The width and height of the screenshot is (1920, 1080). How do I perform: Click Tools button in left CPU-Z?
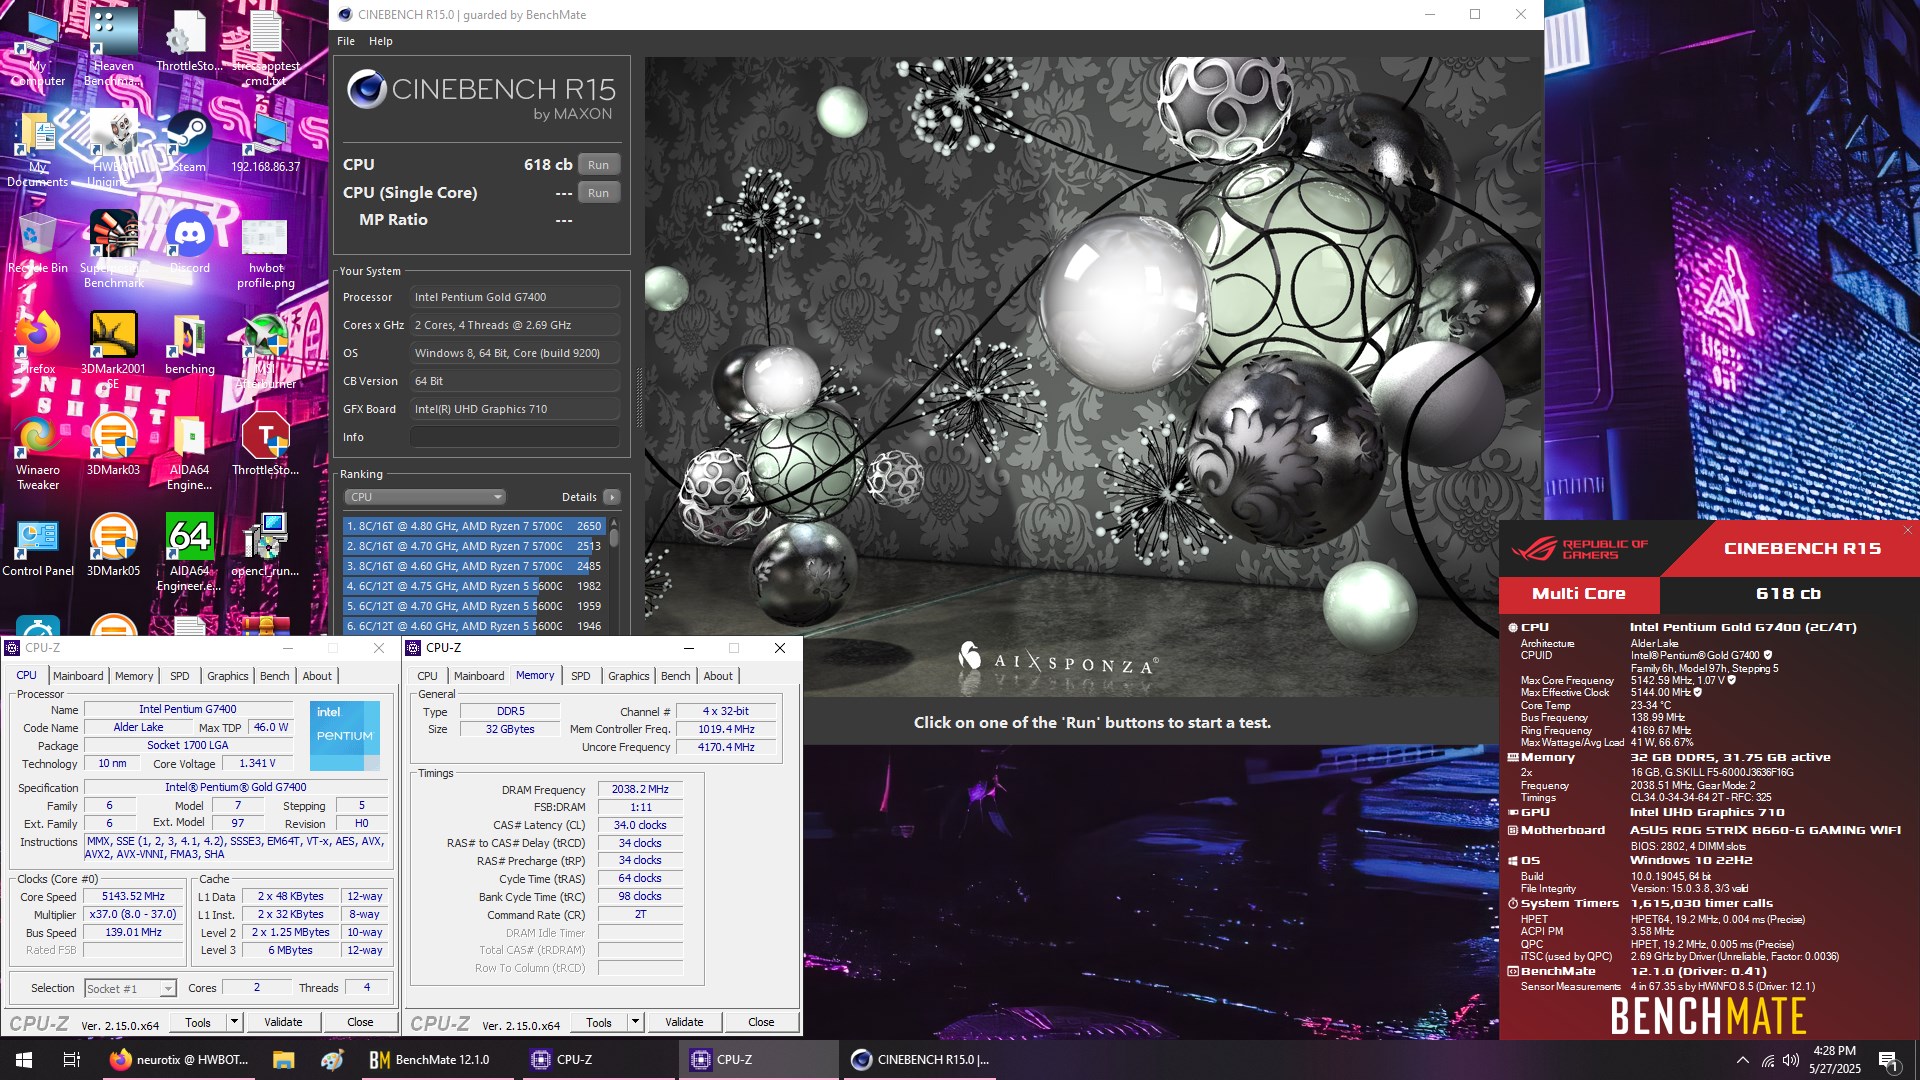(x=198, y=1022)
